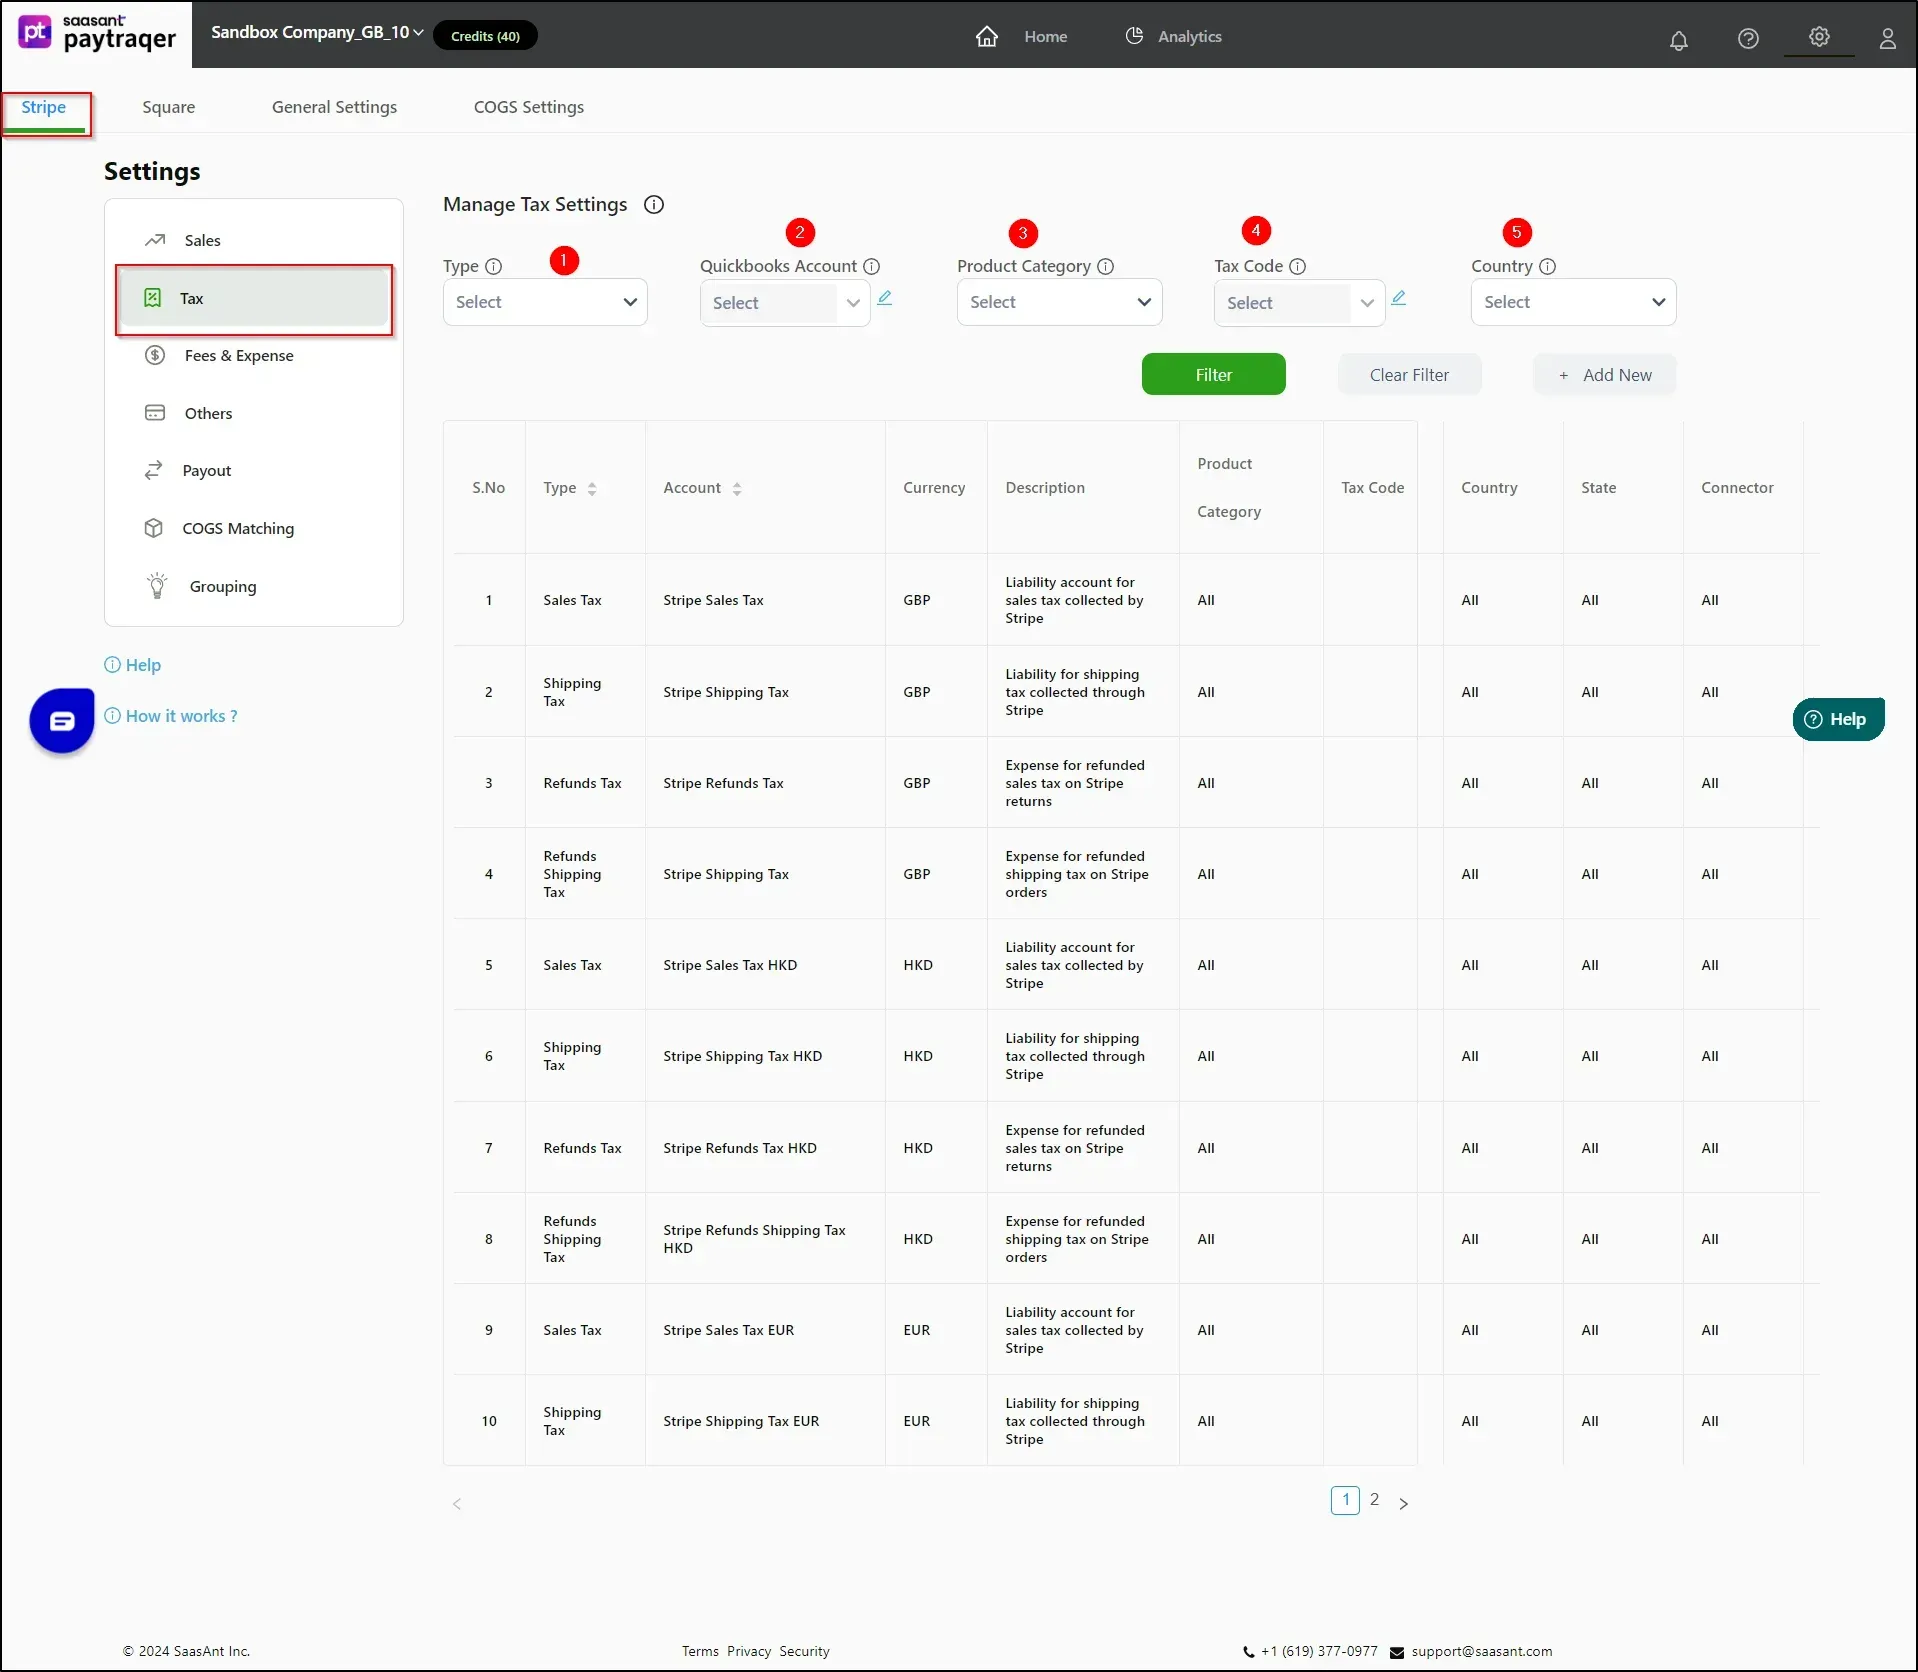
Task: Open the Home icon in top bar
Action: click(987, 36)
